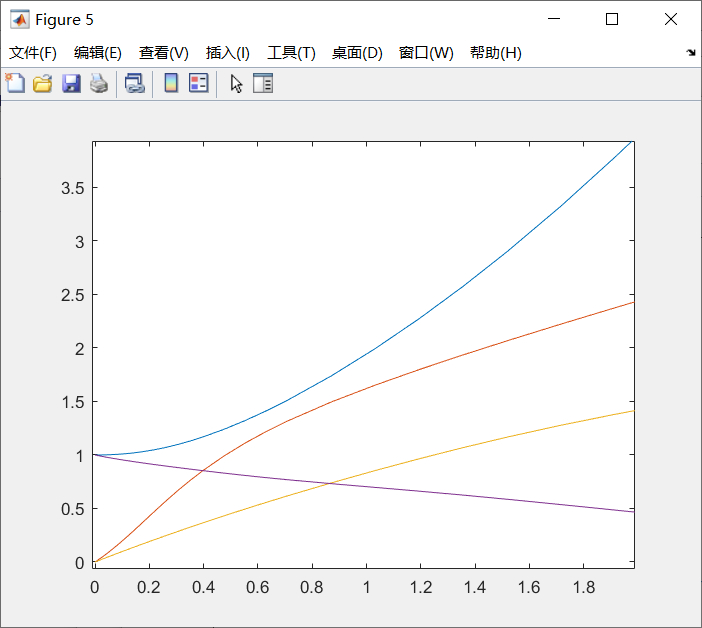Insert a colorbar using the toolbar icon
The height and width of the screenshot is (628, 702).
pos(171,83)
